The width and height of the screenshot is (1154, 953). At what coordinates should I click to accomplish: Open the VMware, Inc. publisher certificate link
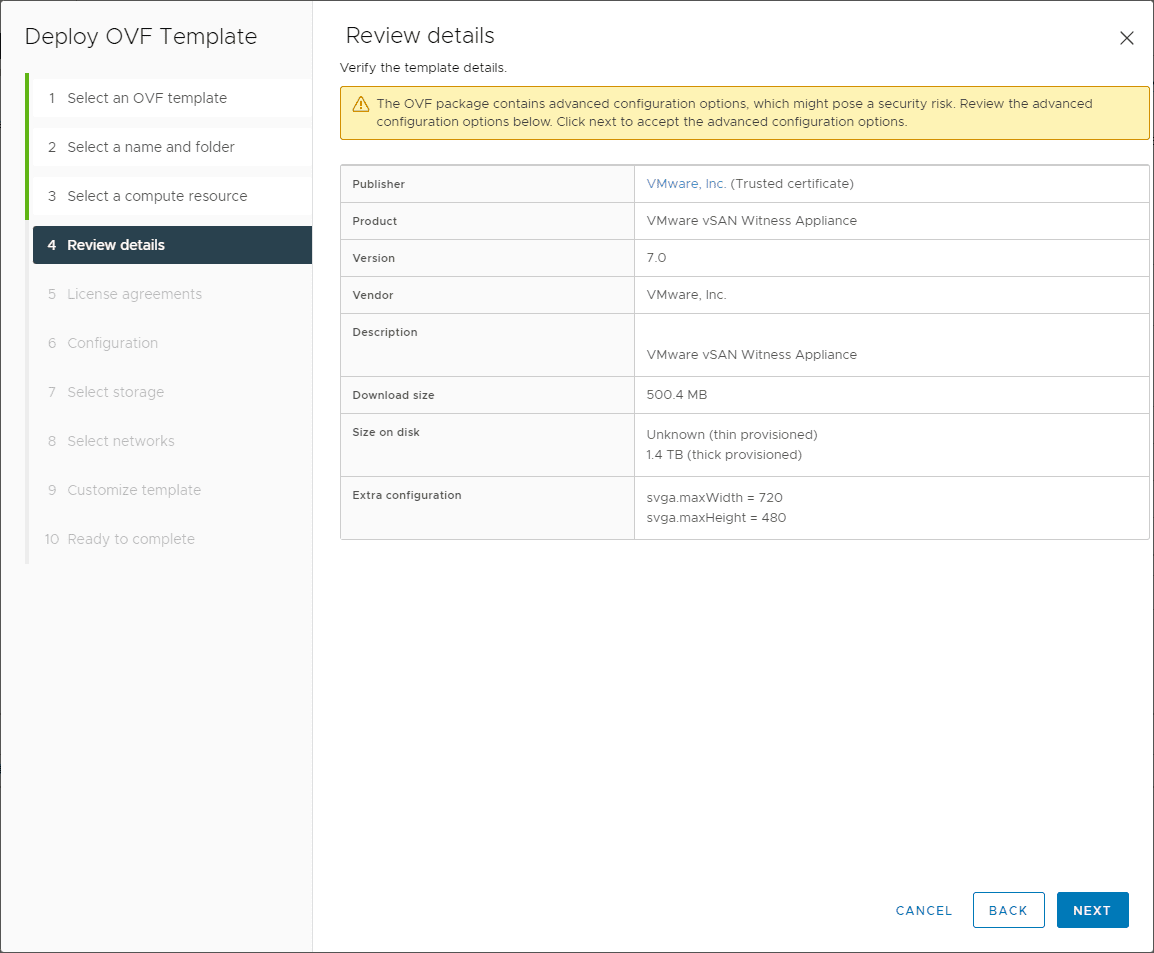686,184
